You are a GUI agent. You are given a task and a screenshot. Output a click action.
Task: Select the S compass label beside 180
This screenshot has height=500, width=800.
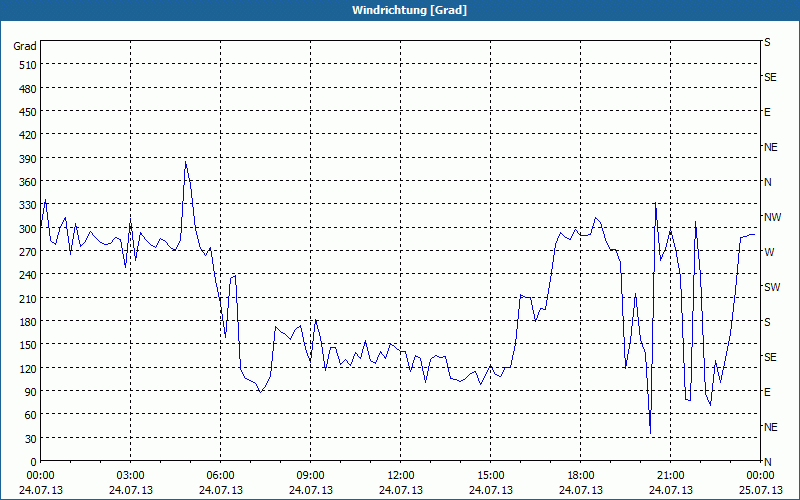pyautogui.click(x=767, y=322)
